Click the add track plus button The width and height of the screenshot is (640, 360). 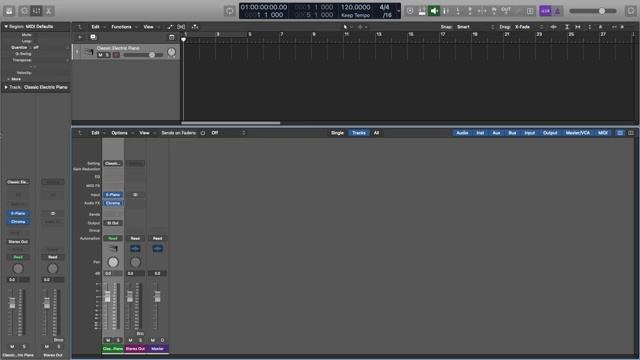coord(80,37)
